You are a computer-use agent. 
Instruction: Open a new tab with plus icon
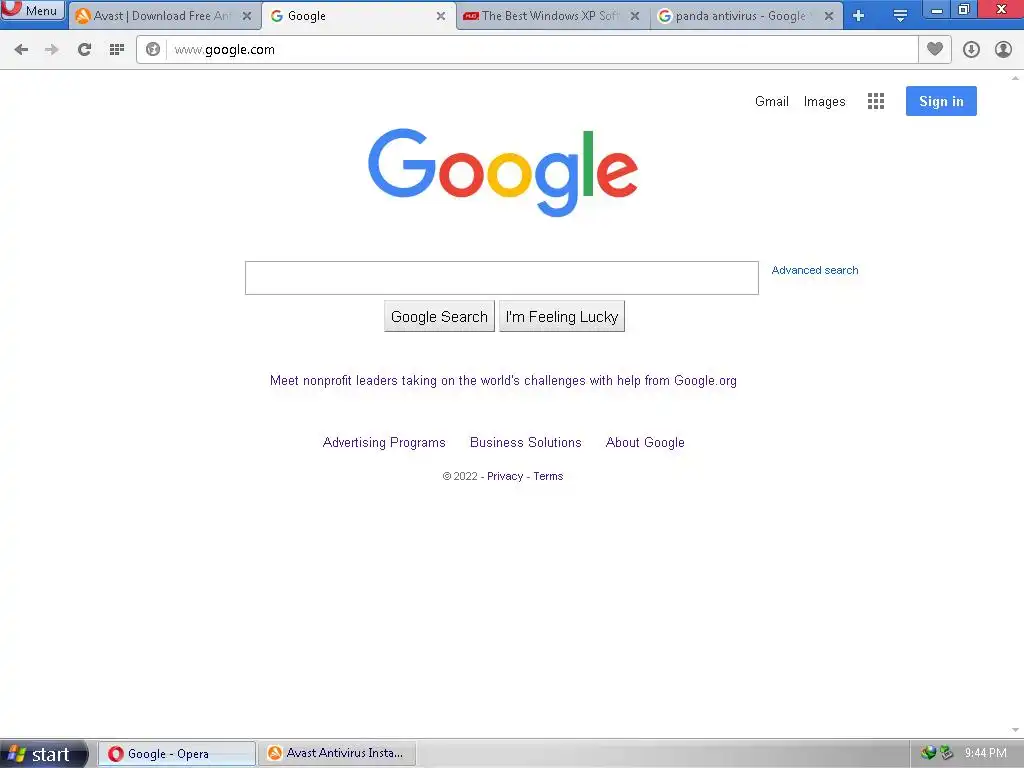point(859,16)
